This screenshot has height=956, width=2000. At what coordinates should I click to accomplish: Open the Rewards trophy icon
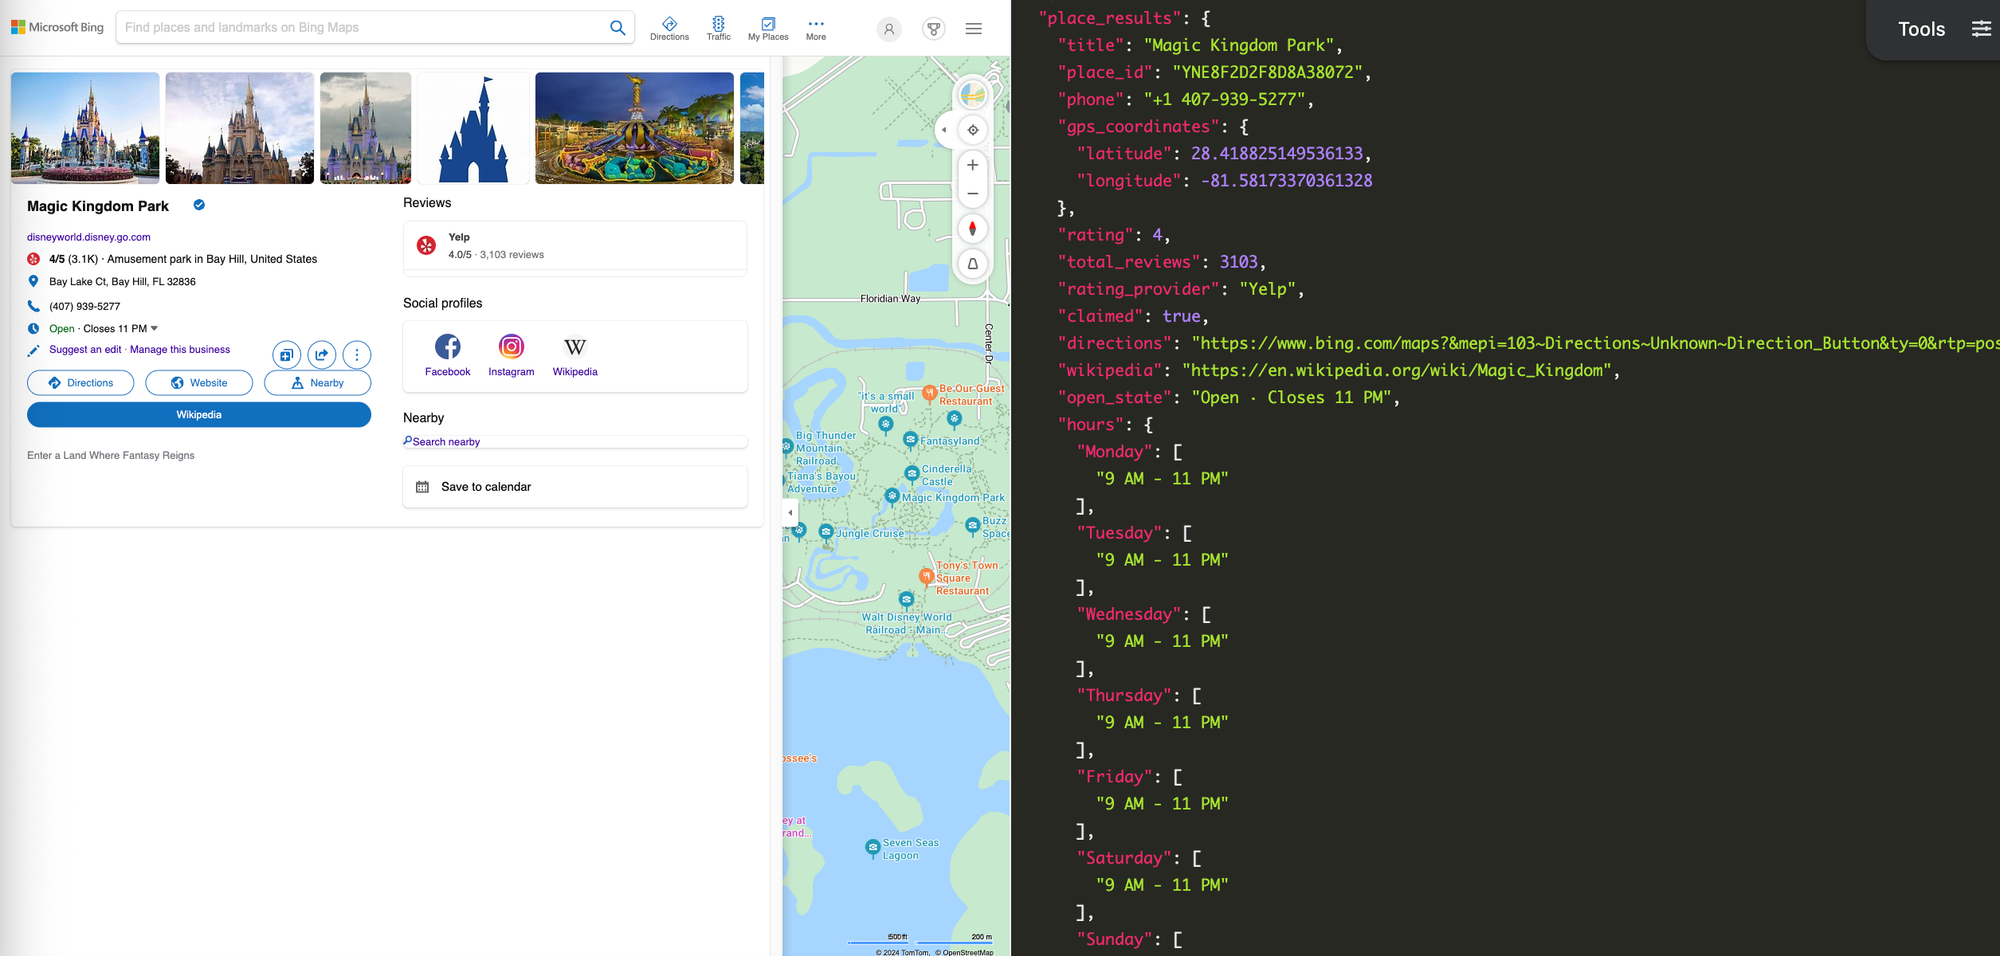(933, 29)
